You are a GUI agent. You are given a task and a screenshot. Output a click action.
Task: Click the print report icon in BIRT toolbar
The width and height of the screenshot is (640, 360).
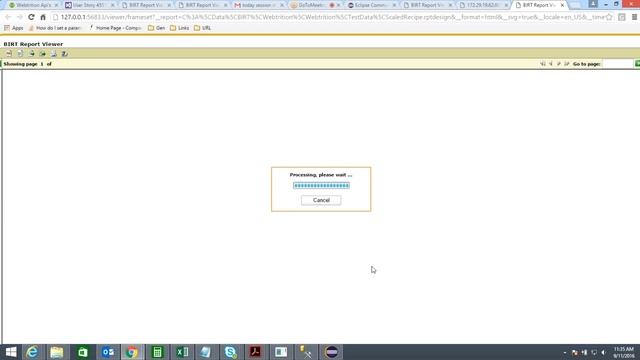(x=53, y=54)
